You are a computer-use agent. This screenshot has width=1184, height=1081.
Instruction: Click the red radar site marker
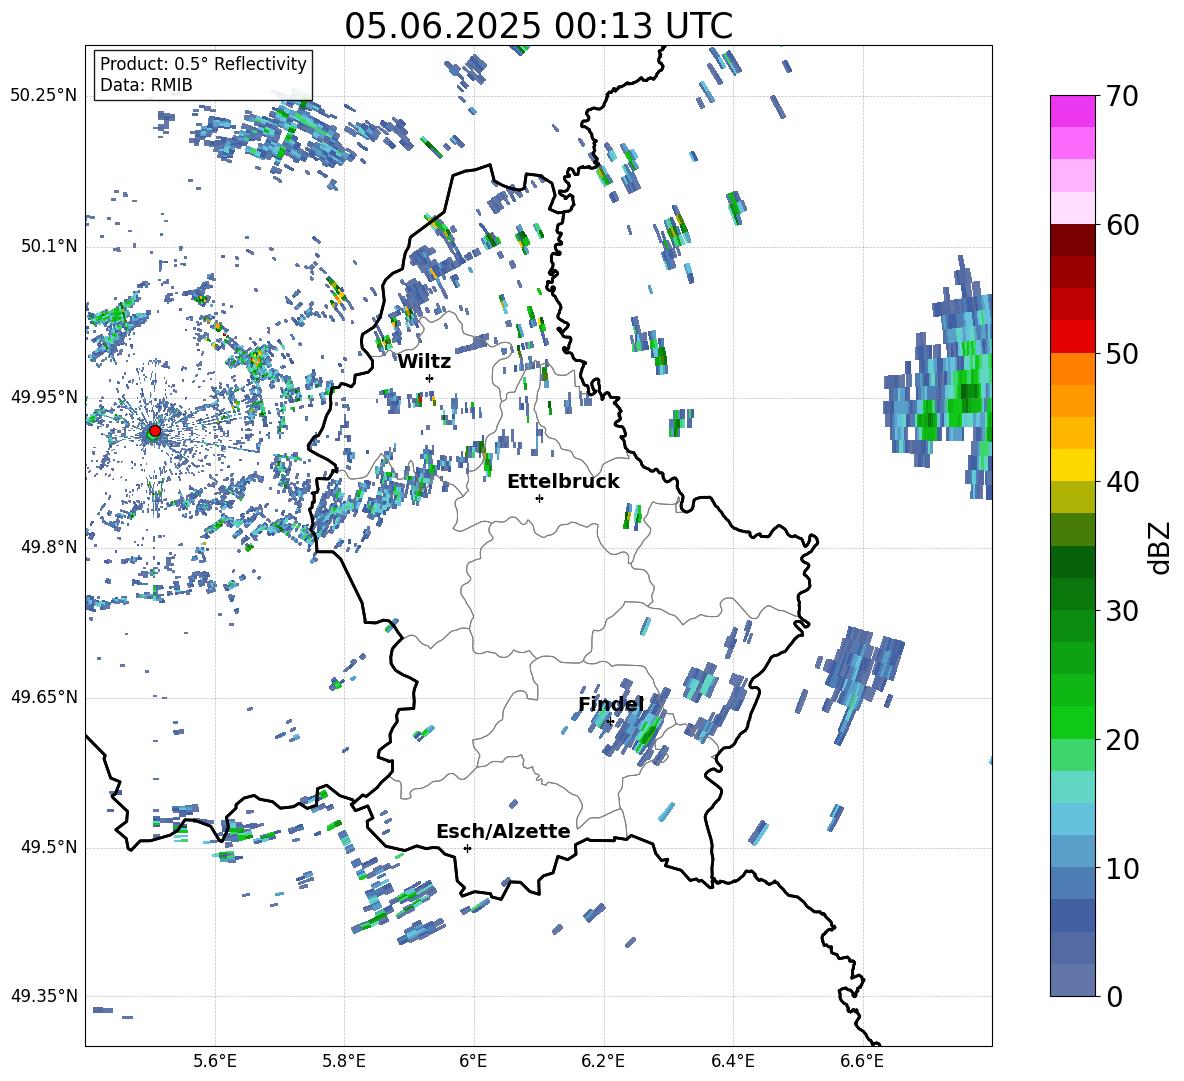point(155,430)
